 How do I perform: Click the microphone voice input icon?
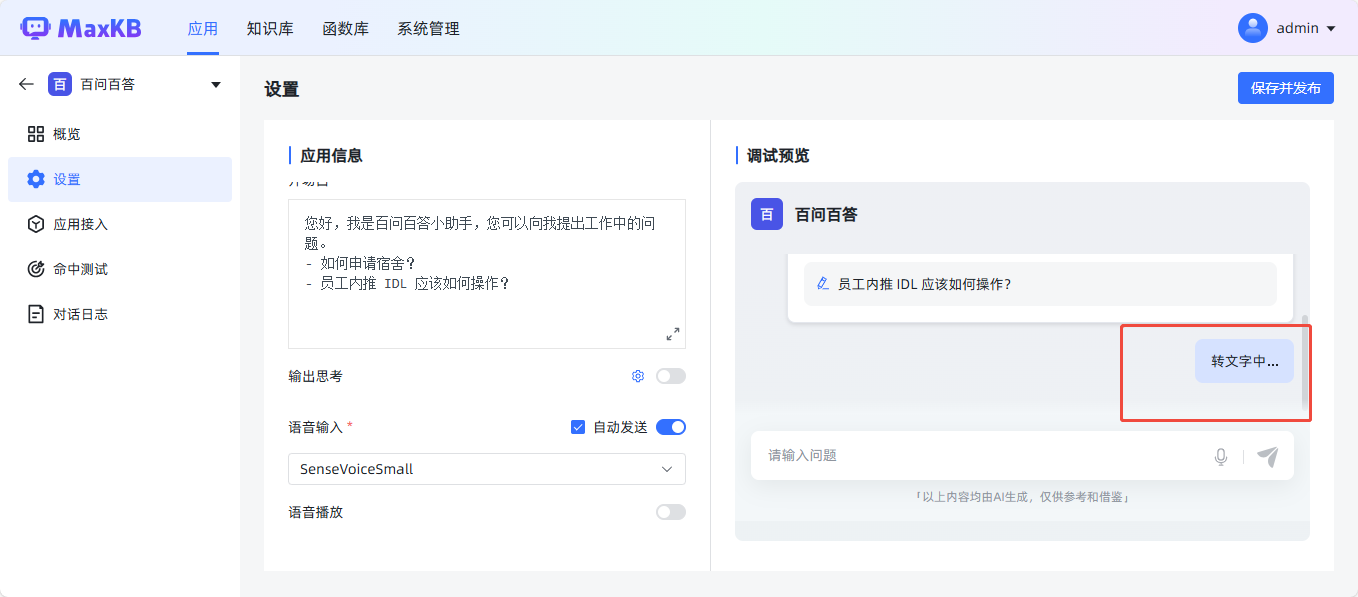[x=1220, y=456]
